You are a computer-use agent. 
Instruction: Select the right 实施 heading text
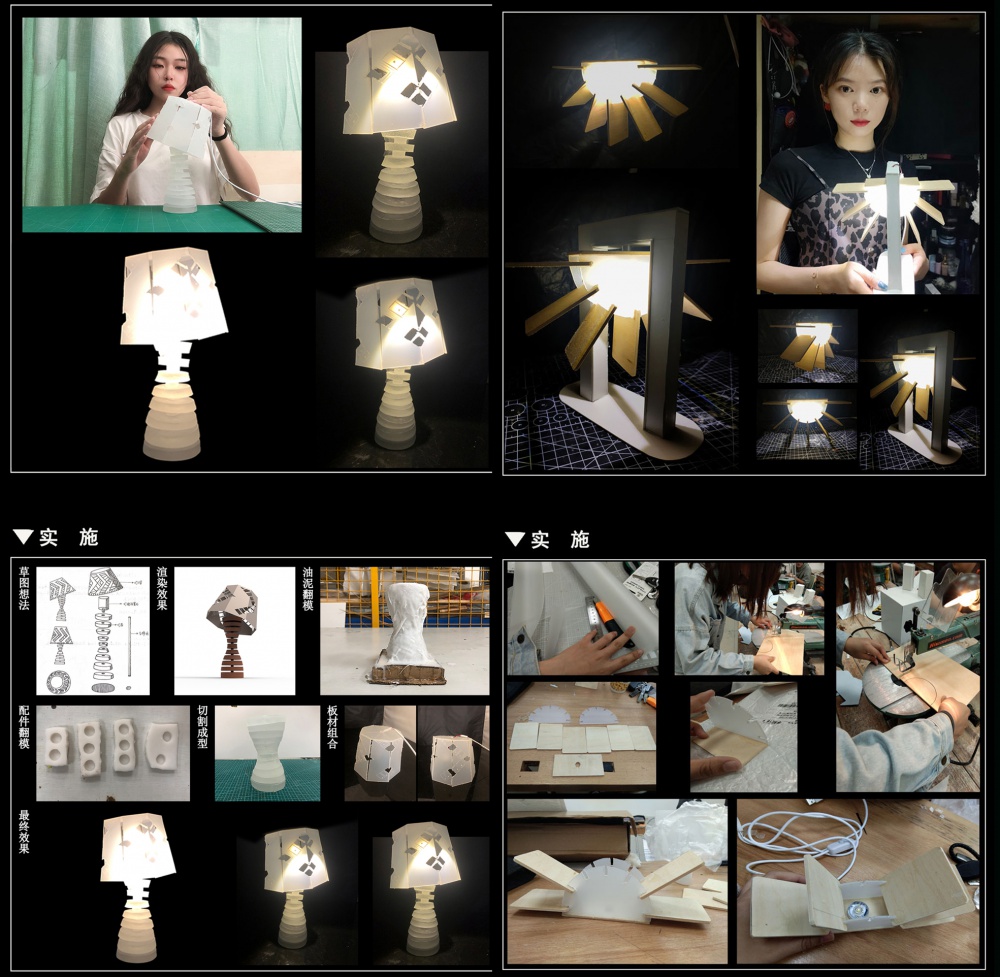[560, 540]
